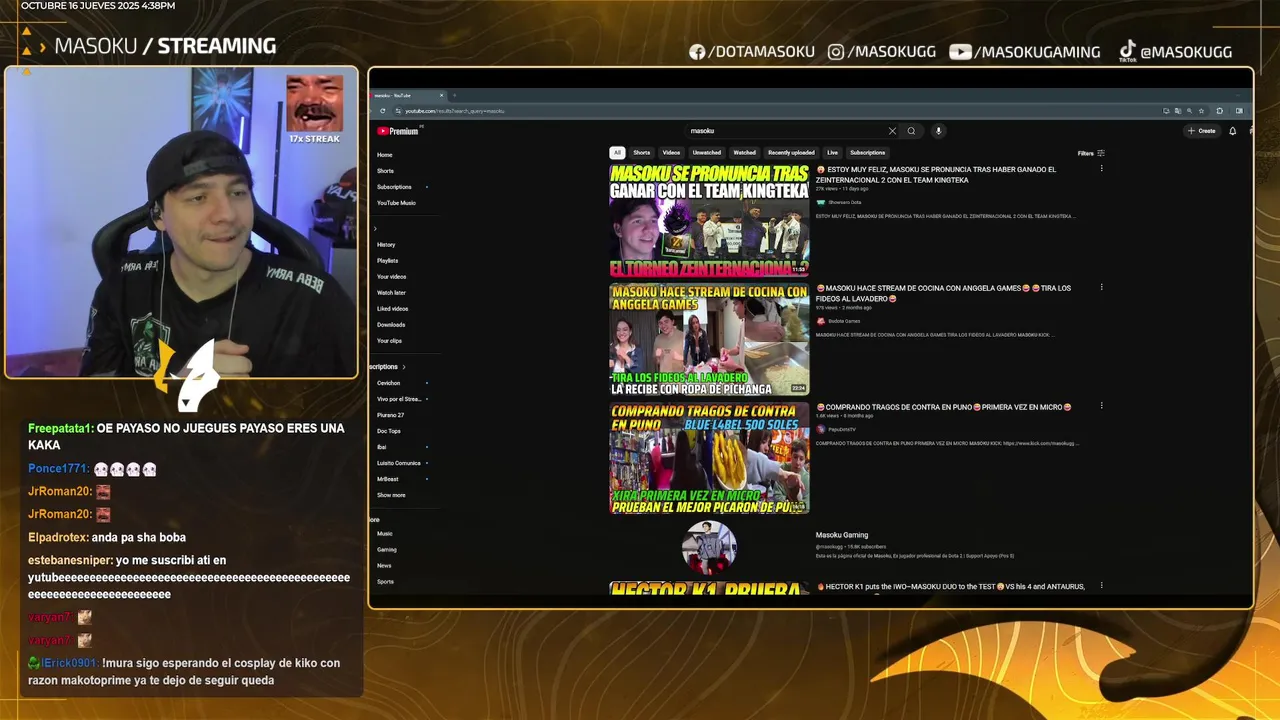1280x720 pixels.
Task: Reload the page with the refresh icon
Action: [383, 111]
